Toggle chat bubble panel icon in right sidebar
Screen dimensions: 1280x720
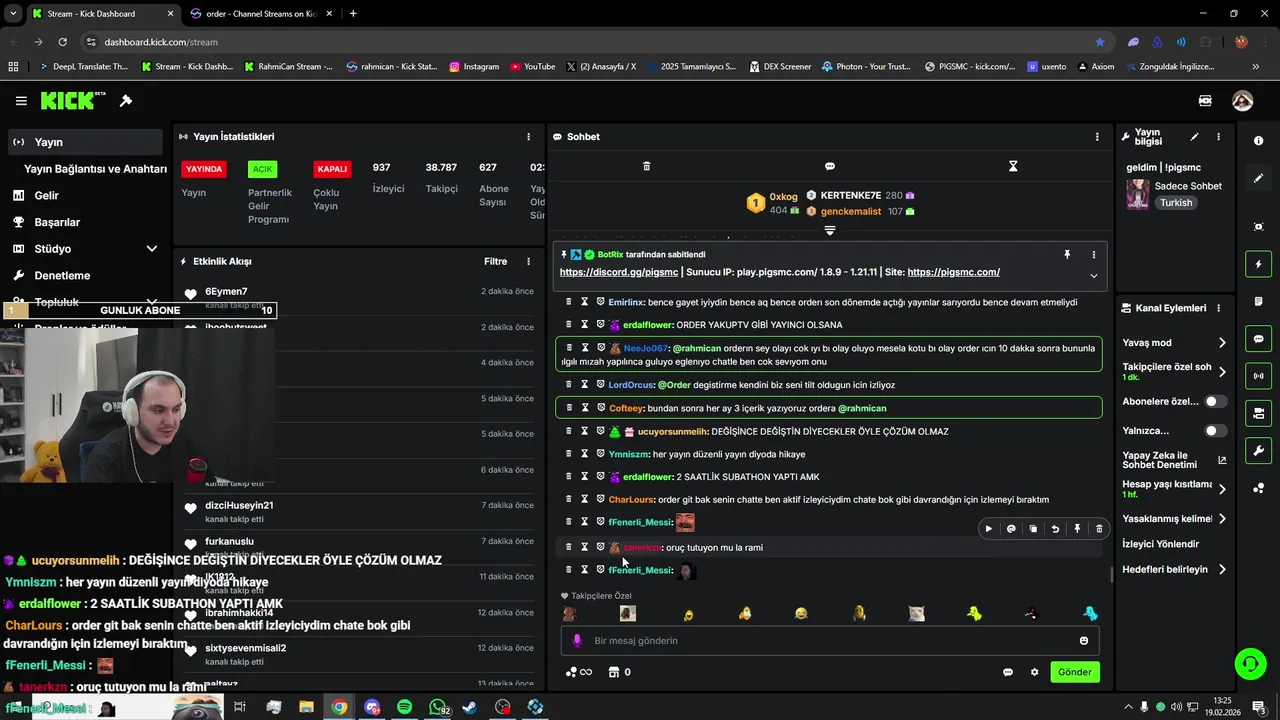pyautogui.click(x=1258, y=339)
